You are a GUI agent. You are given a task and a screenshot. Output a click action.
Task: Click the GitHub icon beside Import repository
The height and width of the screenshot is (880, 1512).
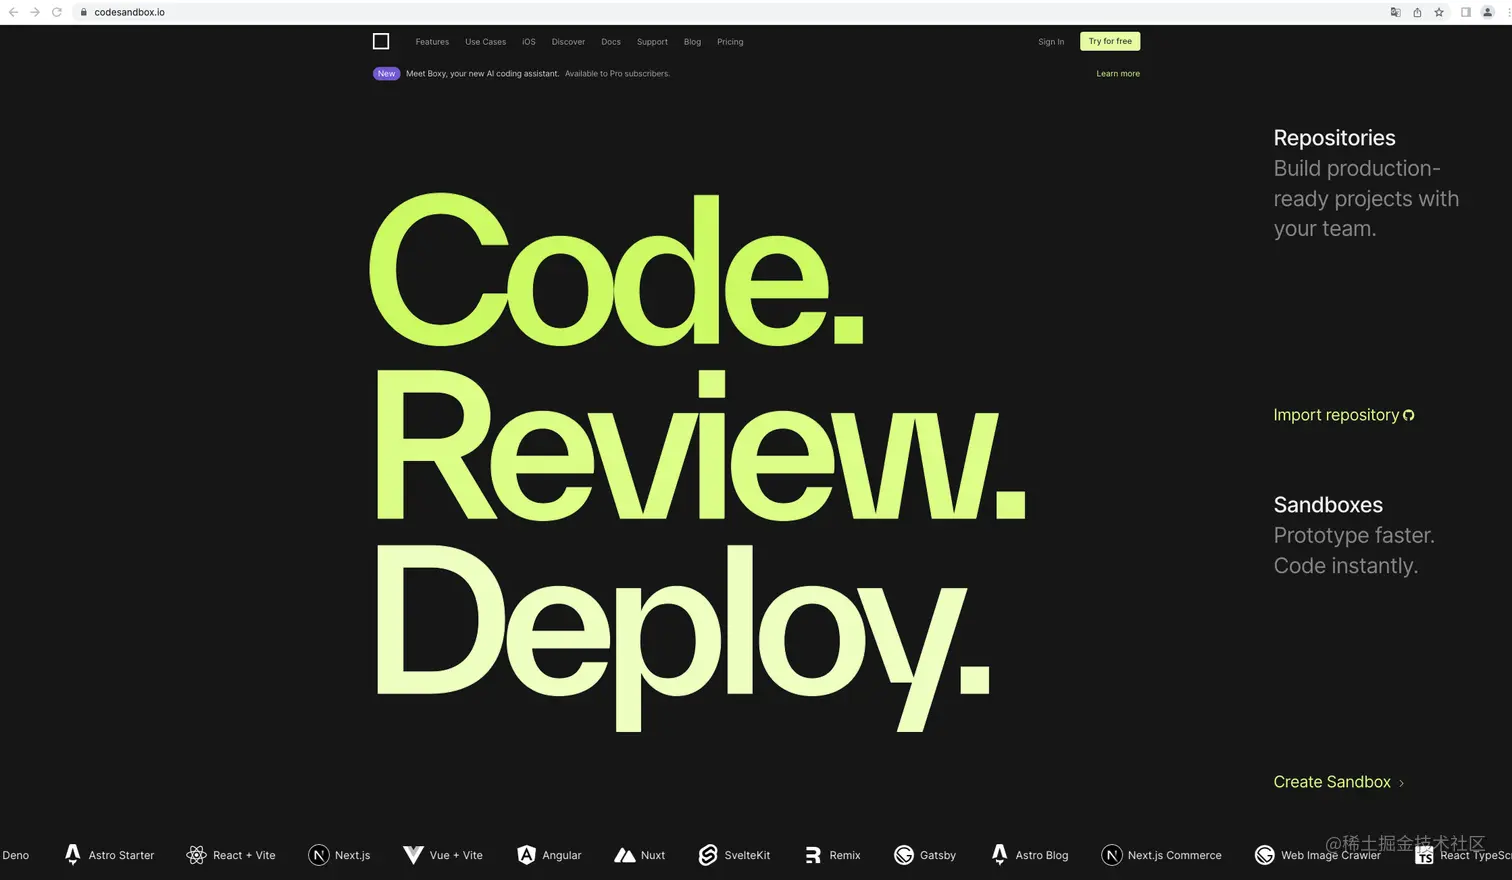(1409, 415)
